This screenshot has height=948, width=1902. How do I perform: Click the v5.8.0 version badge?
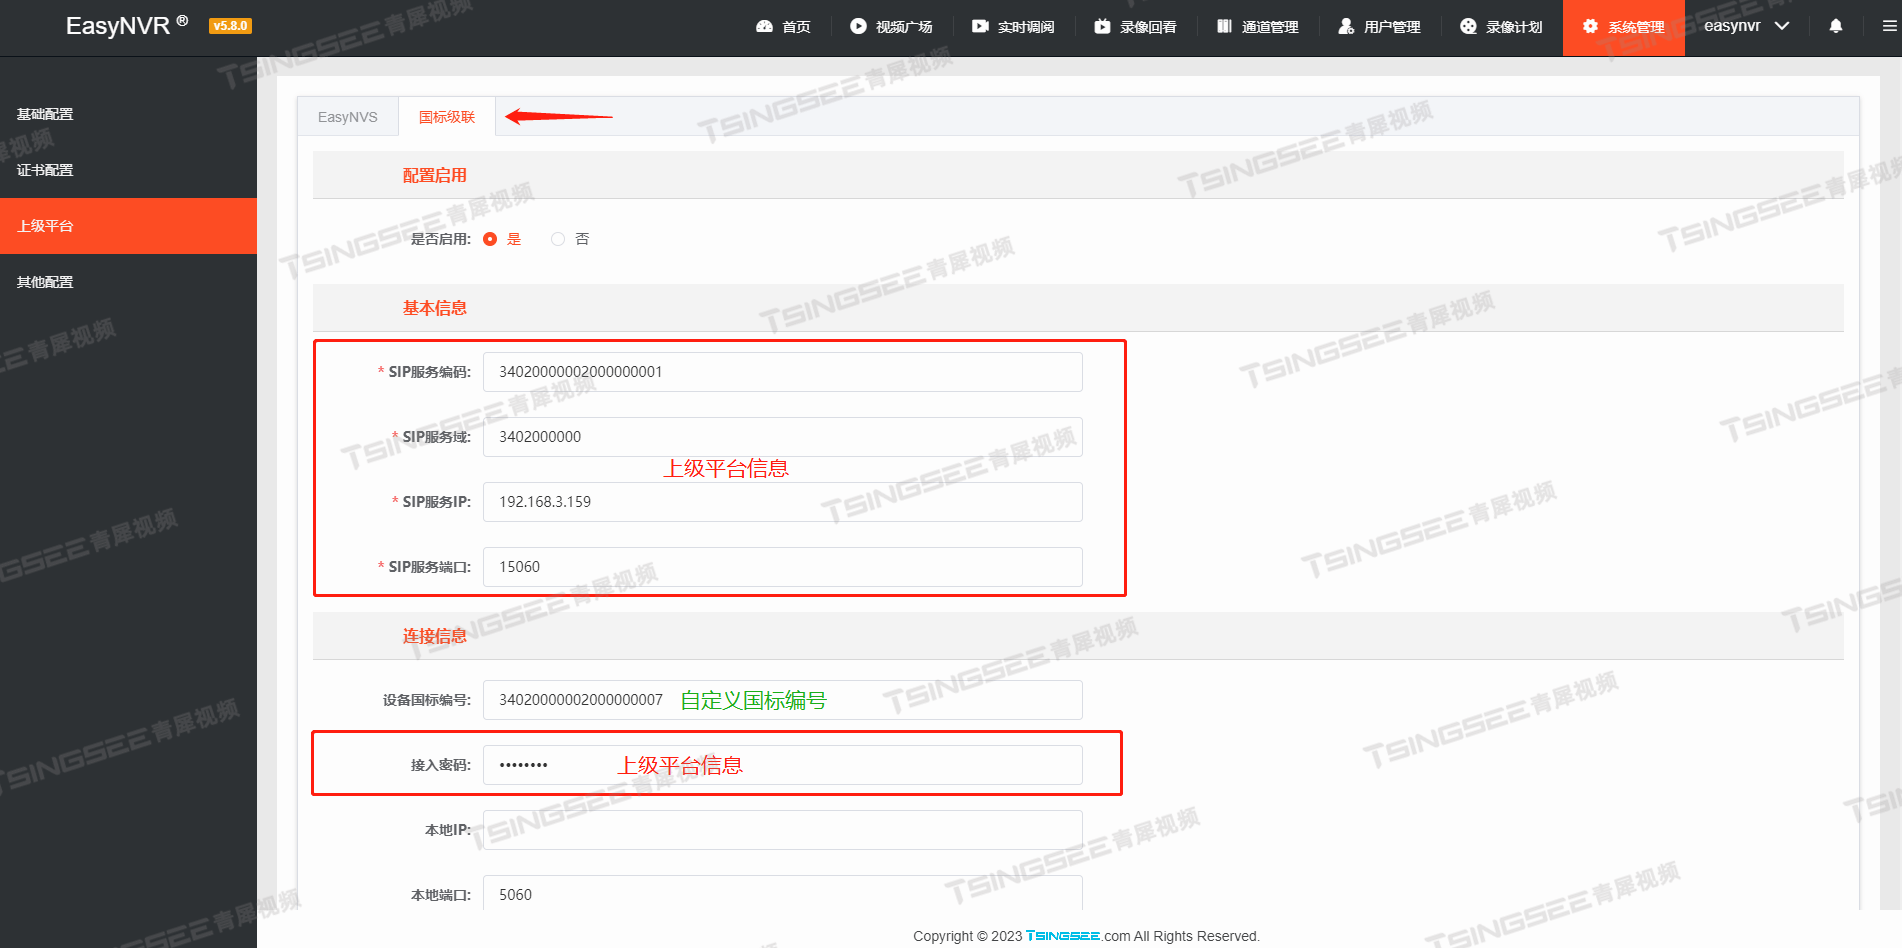(x=230, y=26)
